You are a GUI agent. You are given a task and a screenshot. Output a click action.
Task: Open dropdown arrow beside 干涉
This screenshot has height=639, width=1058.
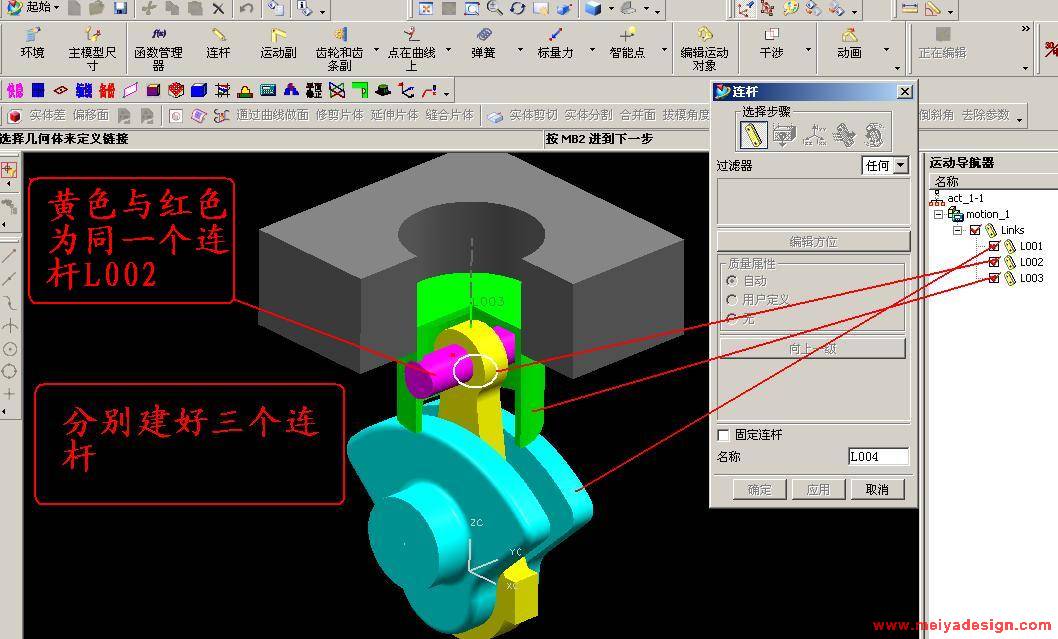[808, 51]
